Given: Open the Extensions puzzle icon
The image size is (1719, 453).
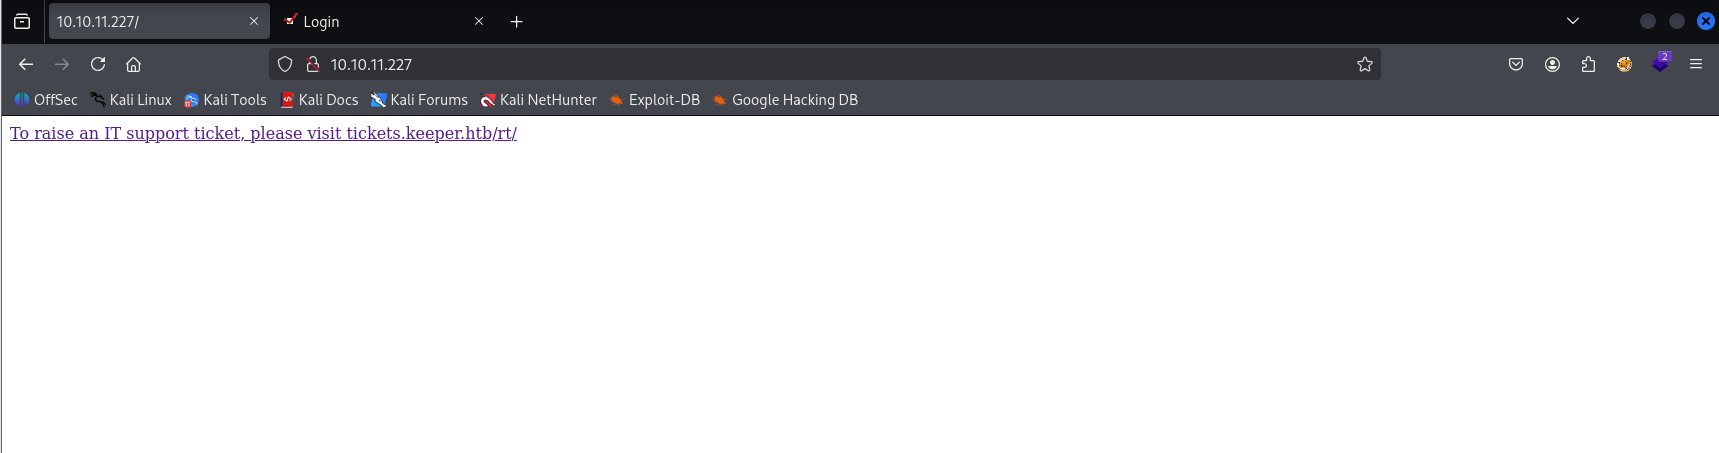Looking at the screenshot, I should (x=1588, y=64).
